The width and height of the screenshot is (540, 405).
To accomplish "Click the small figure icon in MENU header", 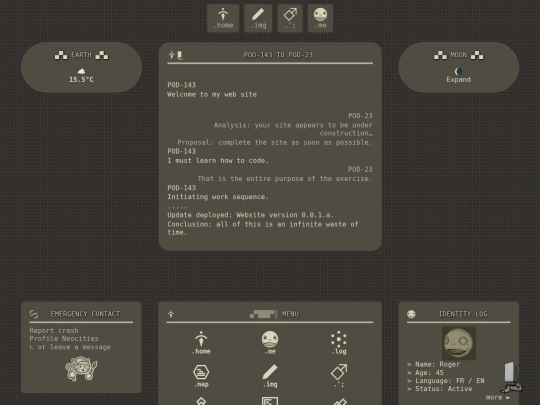I will point(171,314).
